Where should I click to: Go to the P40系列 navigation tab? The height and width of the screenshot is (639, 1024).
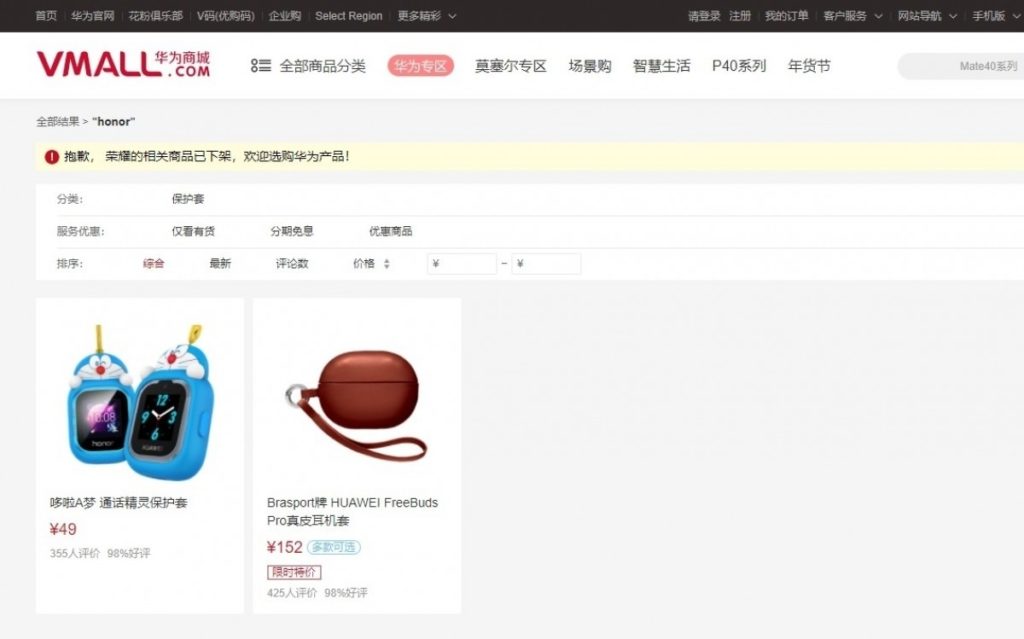point(739,66)
